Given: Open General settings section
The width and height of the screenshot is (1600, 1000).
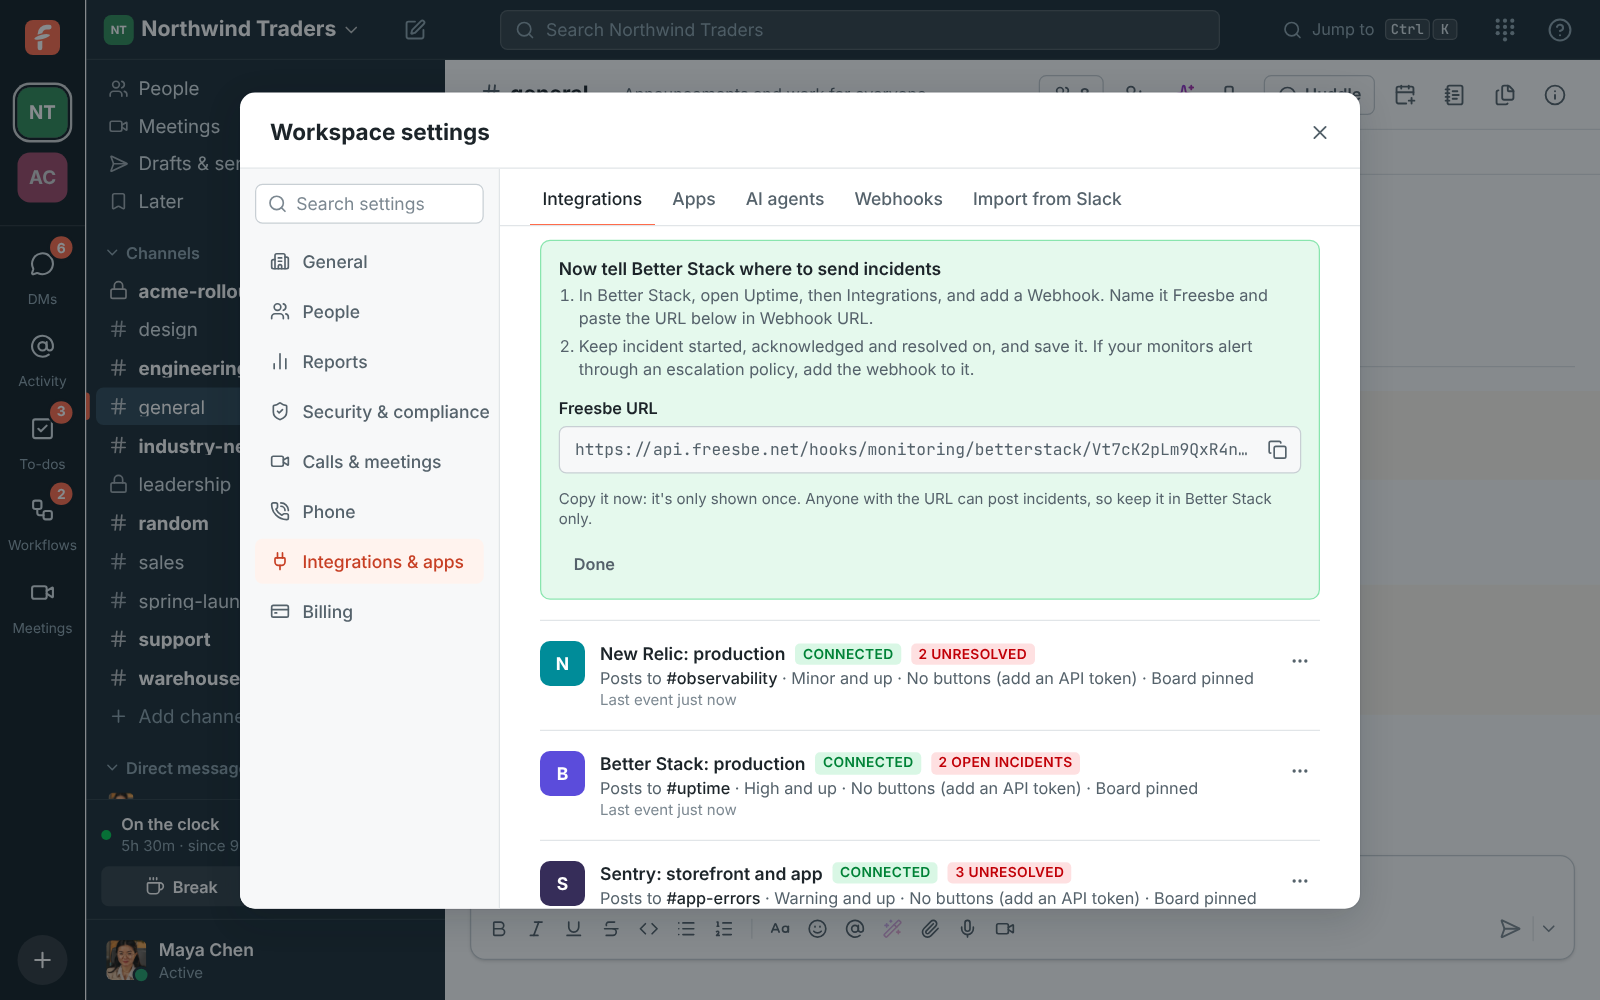Looking at the screenshot, I should (x=370, y=262).
